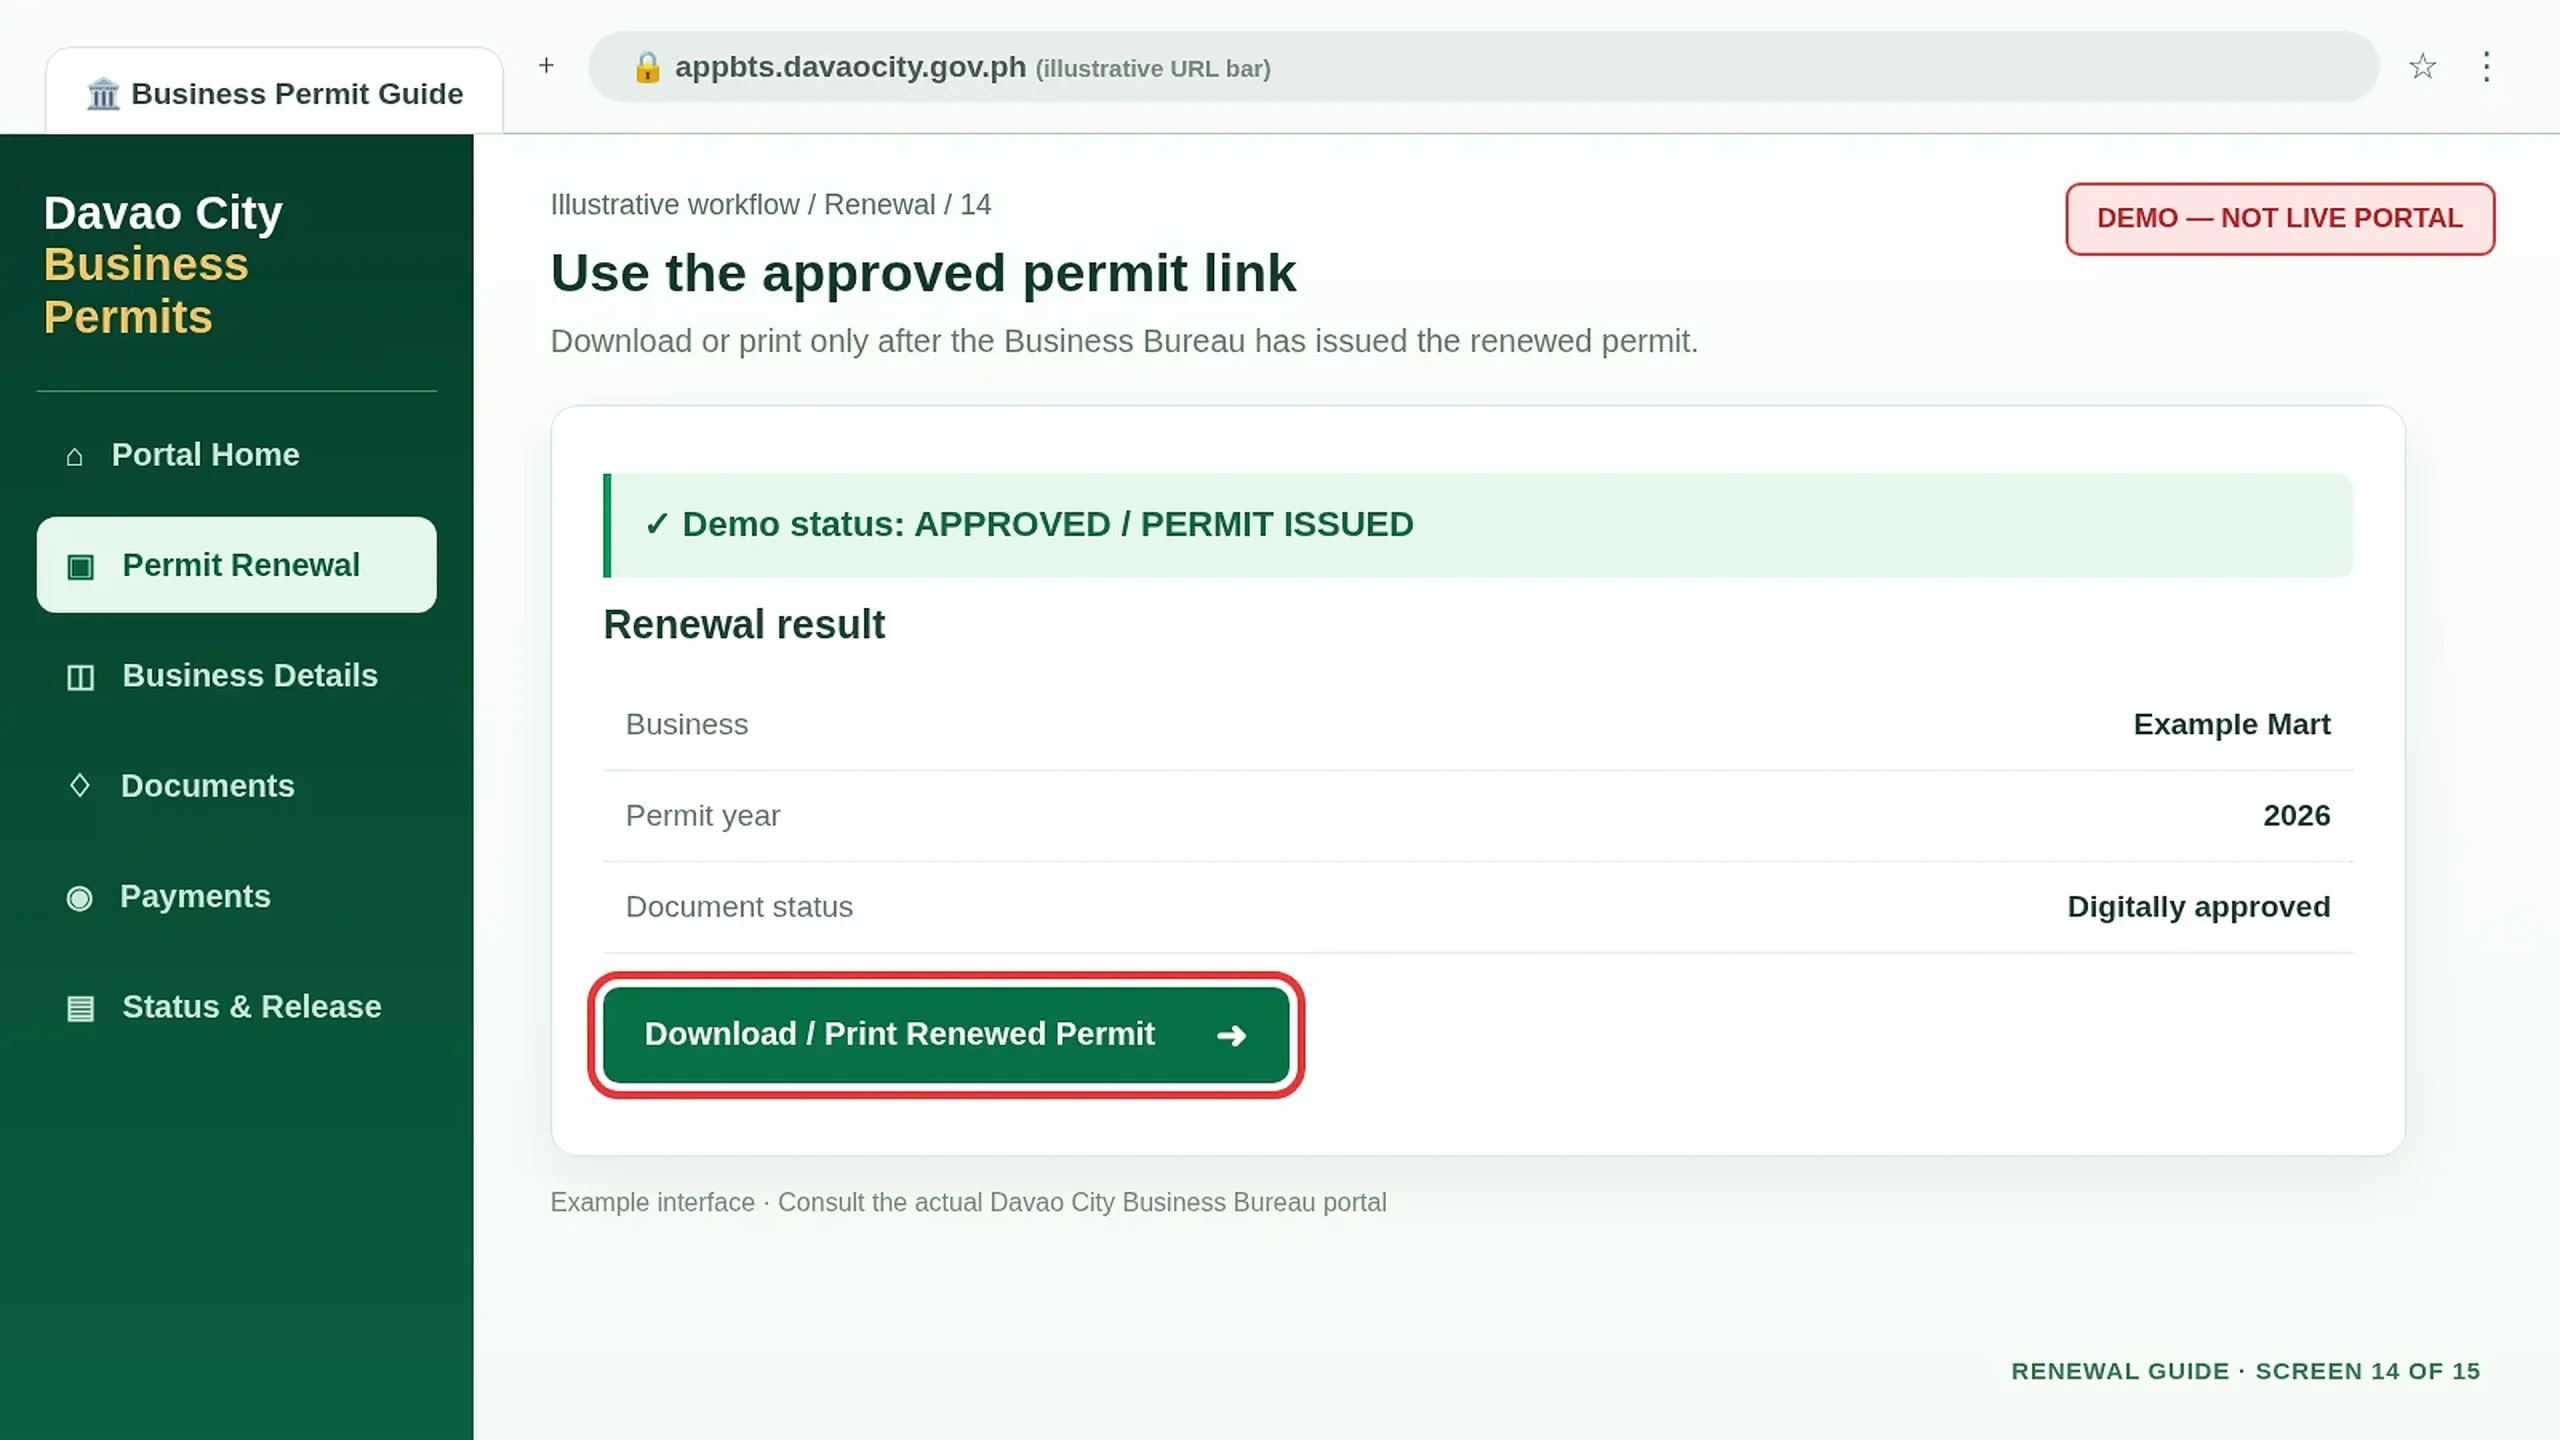This screenshot has width=2560, height=1440.
Task: Click the Illustrative workflow / Renewal / 14 breadcrumb
Action: click(770, 205)
